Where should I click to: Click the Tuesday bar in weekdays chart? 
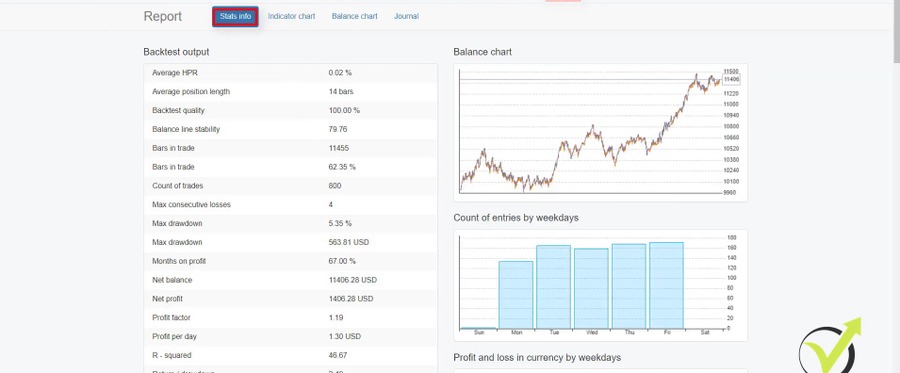point(553,287)
